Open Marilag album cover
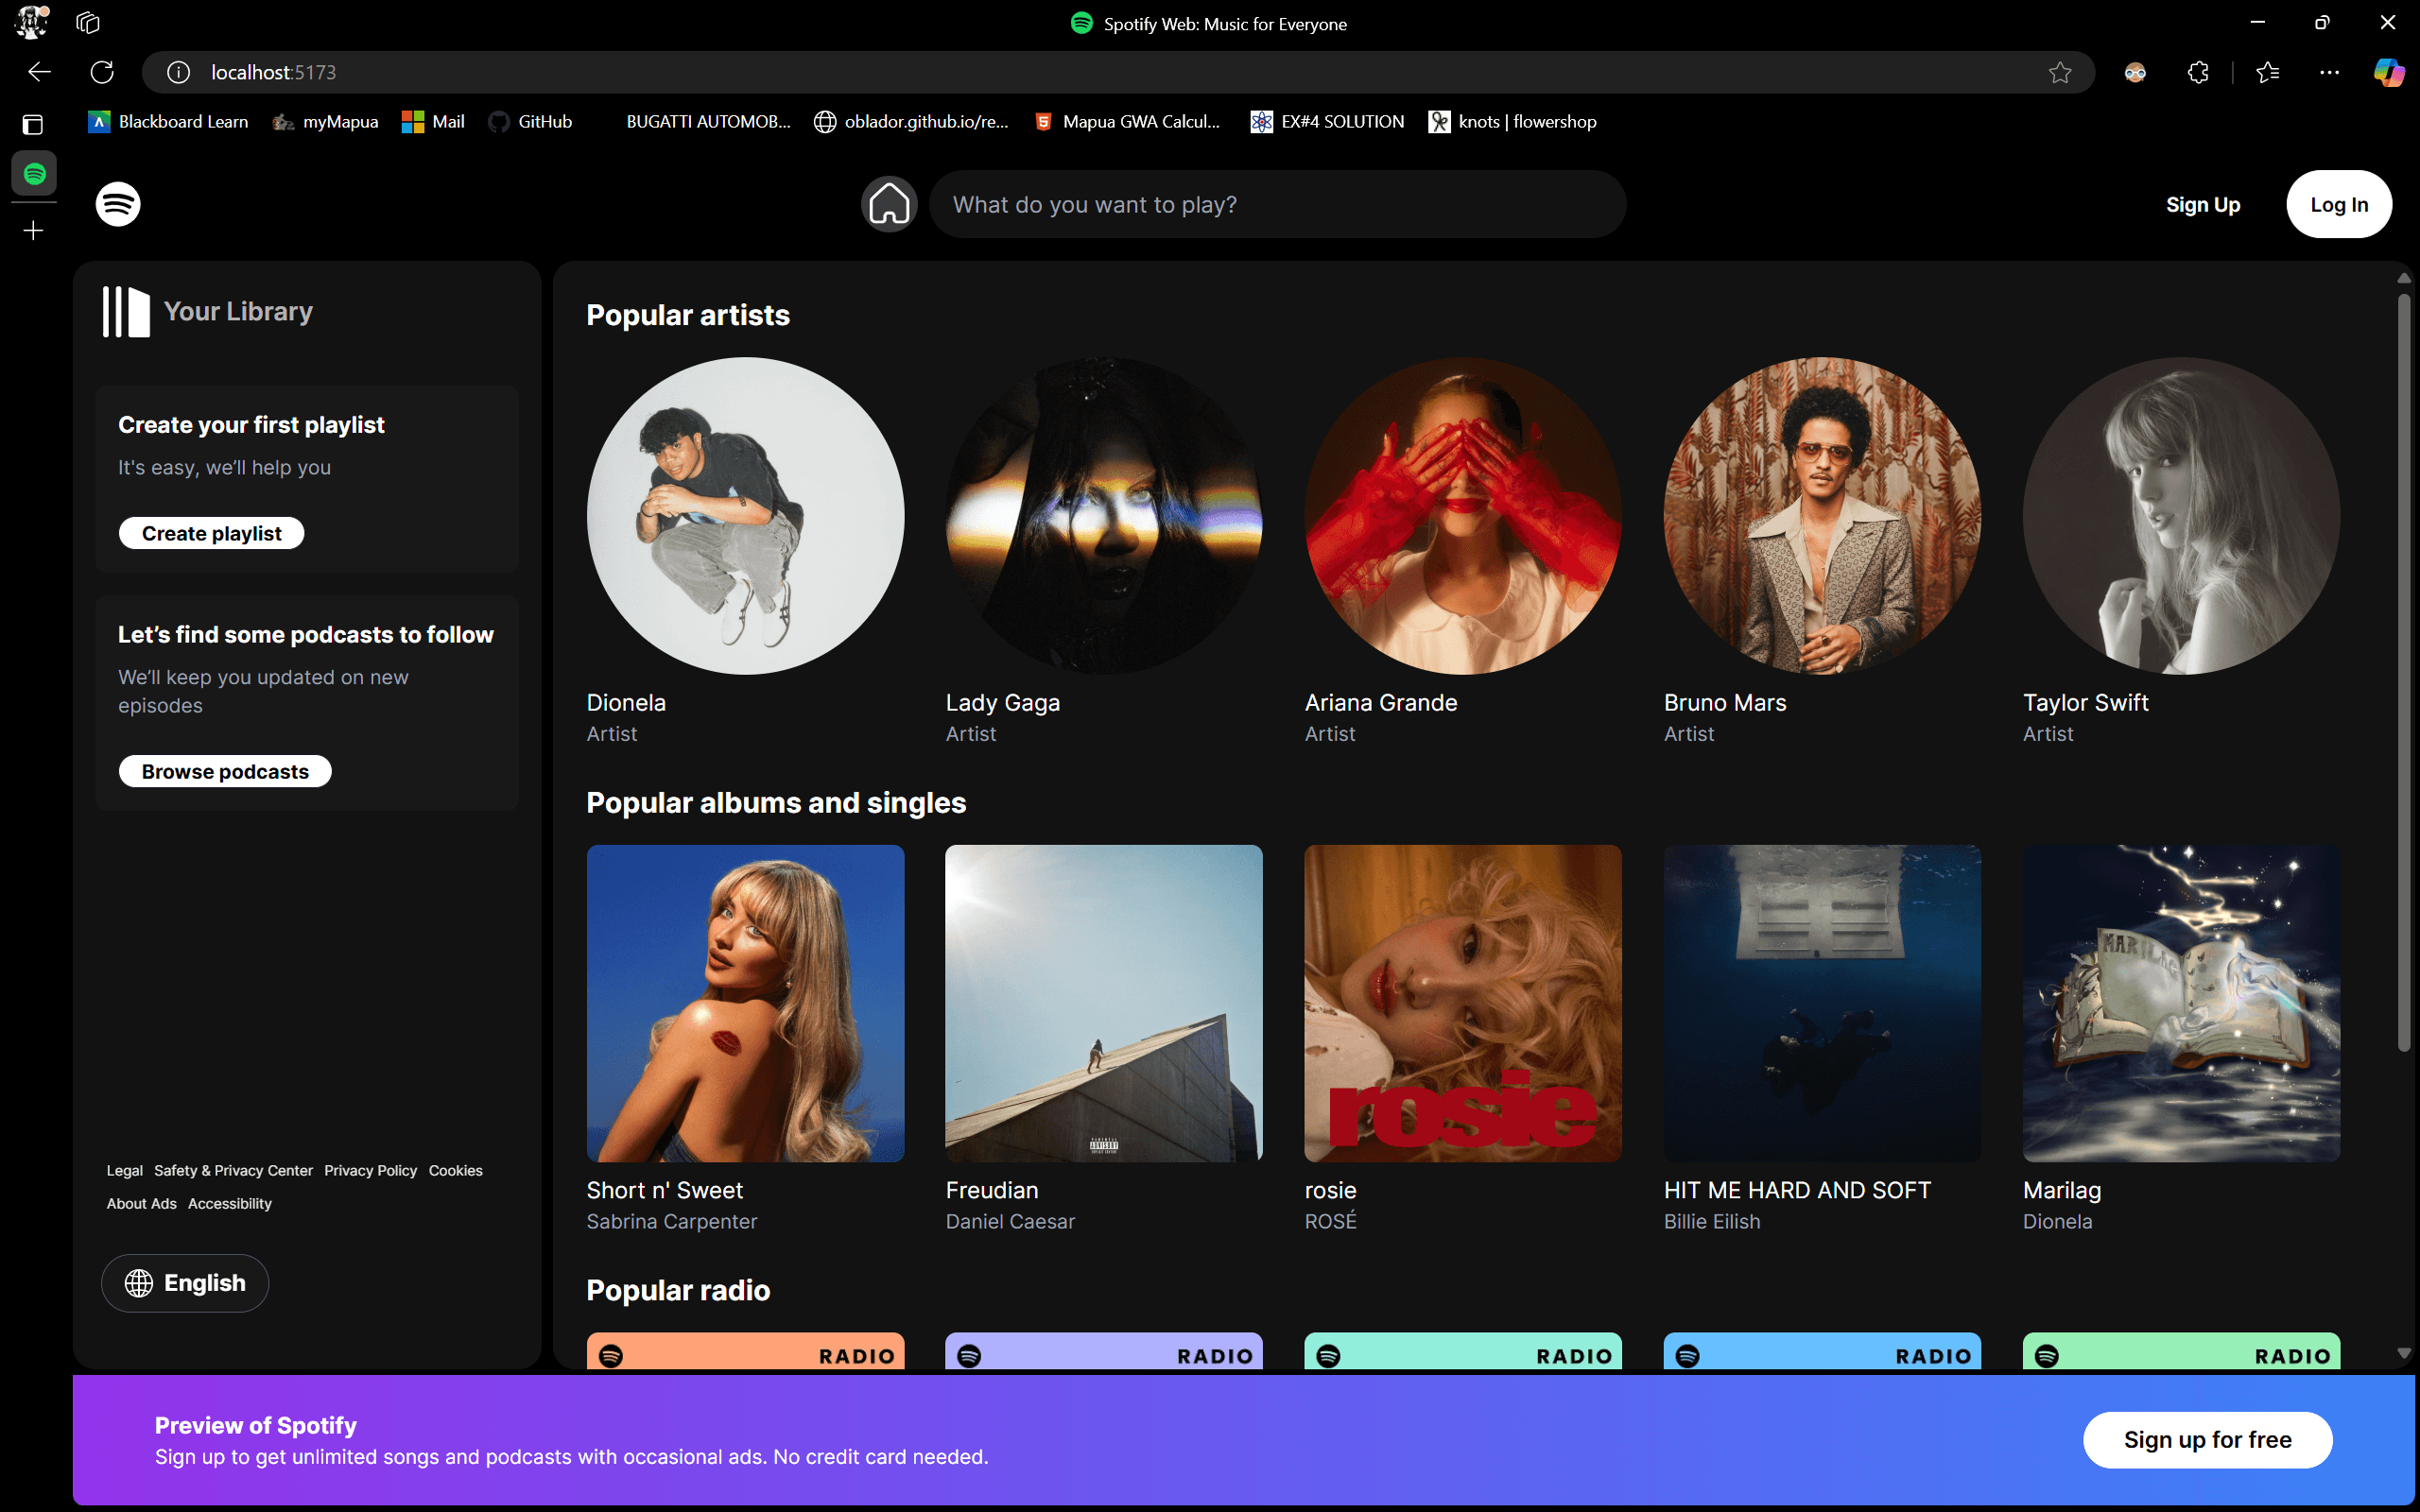Viewport: 2420px width, 1512px height. pyautogui.click(x=2181, y=1003)
